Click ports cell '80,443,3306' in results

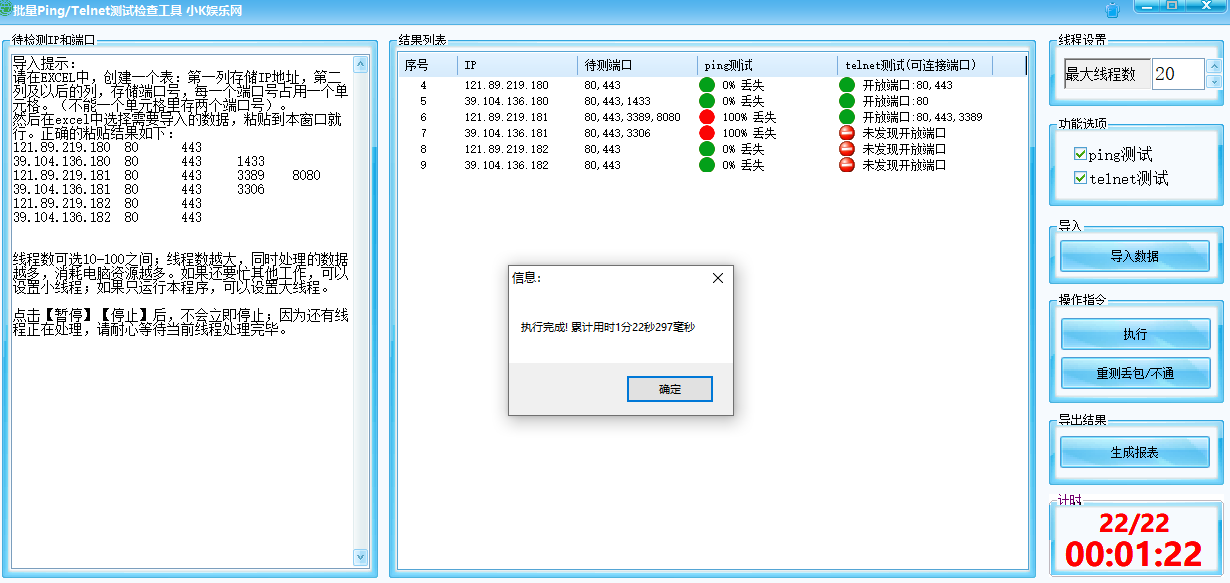pos(617,134)
